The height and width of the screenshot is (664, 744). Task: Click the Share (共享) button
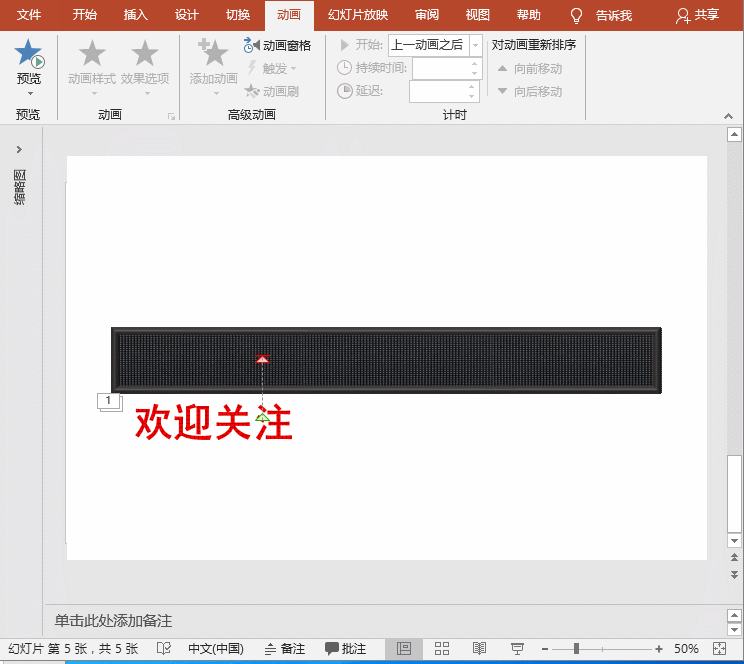[697, 15]
